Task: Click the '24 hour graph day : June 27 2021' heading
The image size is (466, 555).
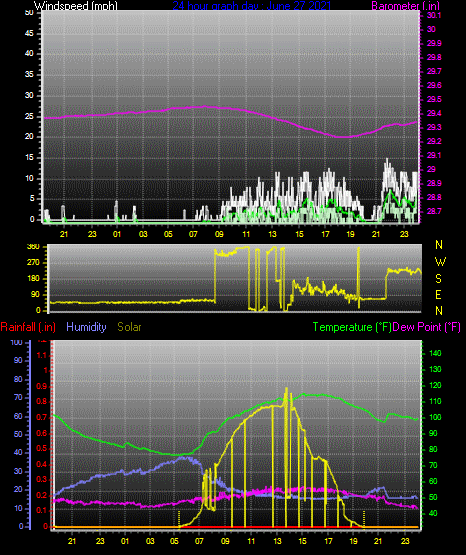Action: pos(252,6)
